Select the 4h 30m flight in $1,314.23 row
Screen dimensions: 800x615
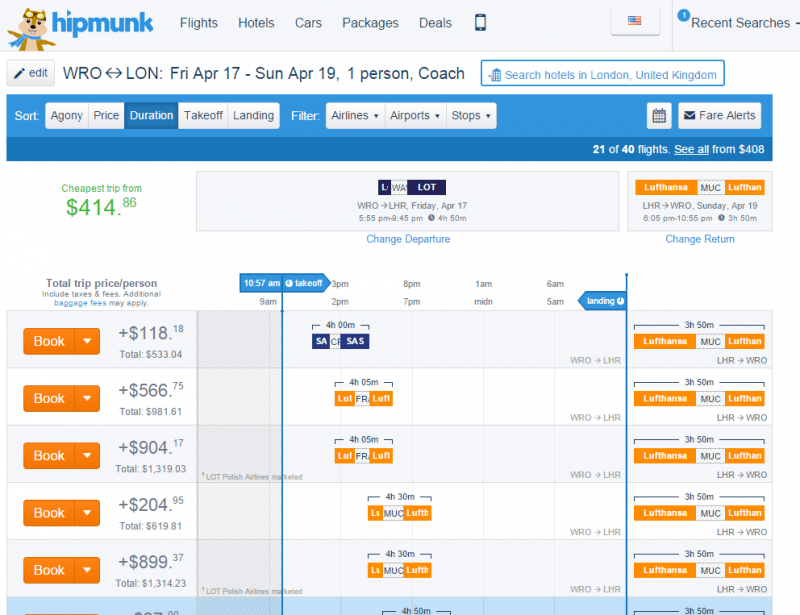coord(399,570)
